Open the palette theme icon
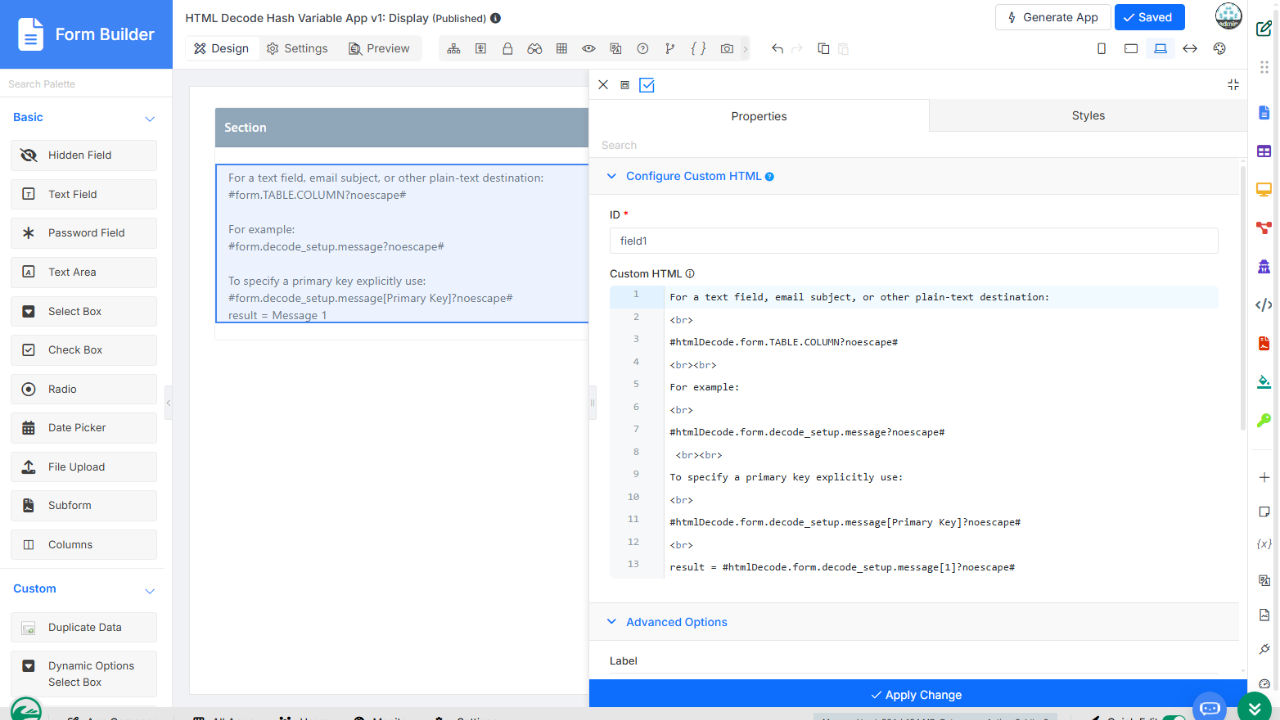 click(1219, 48)
